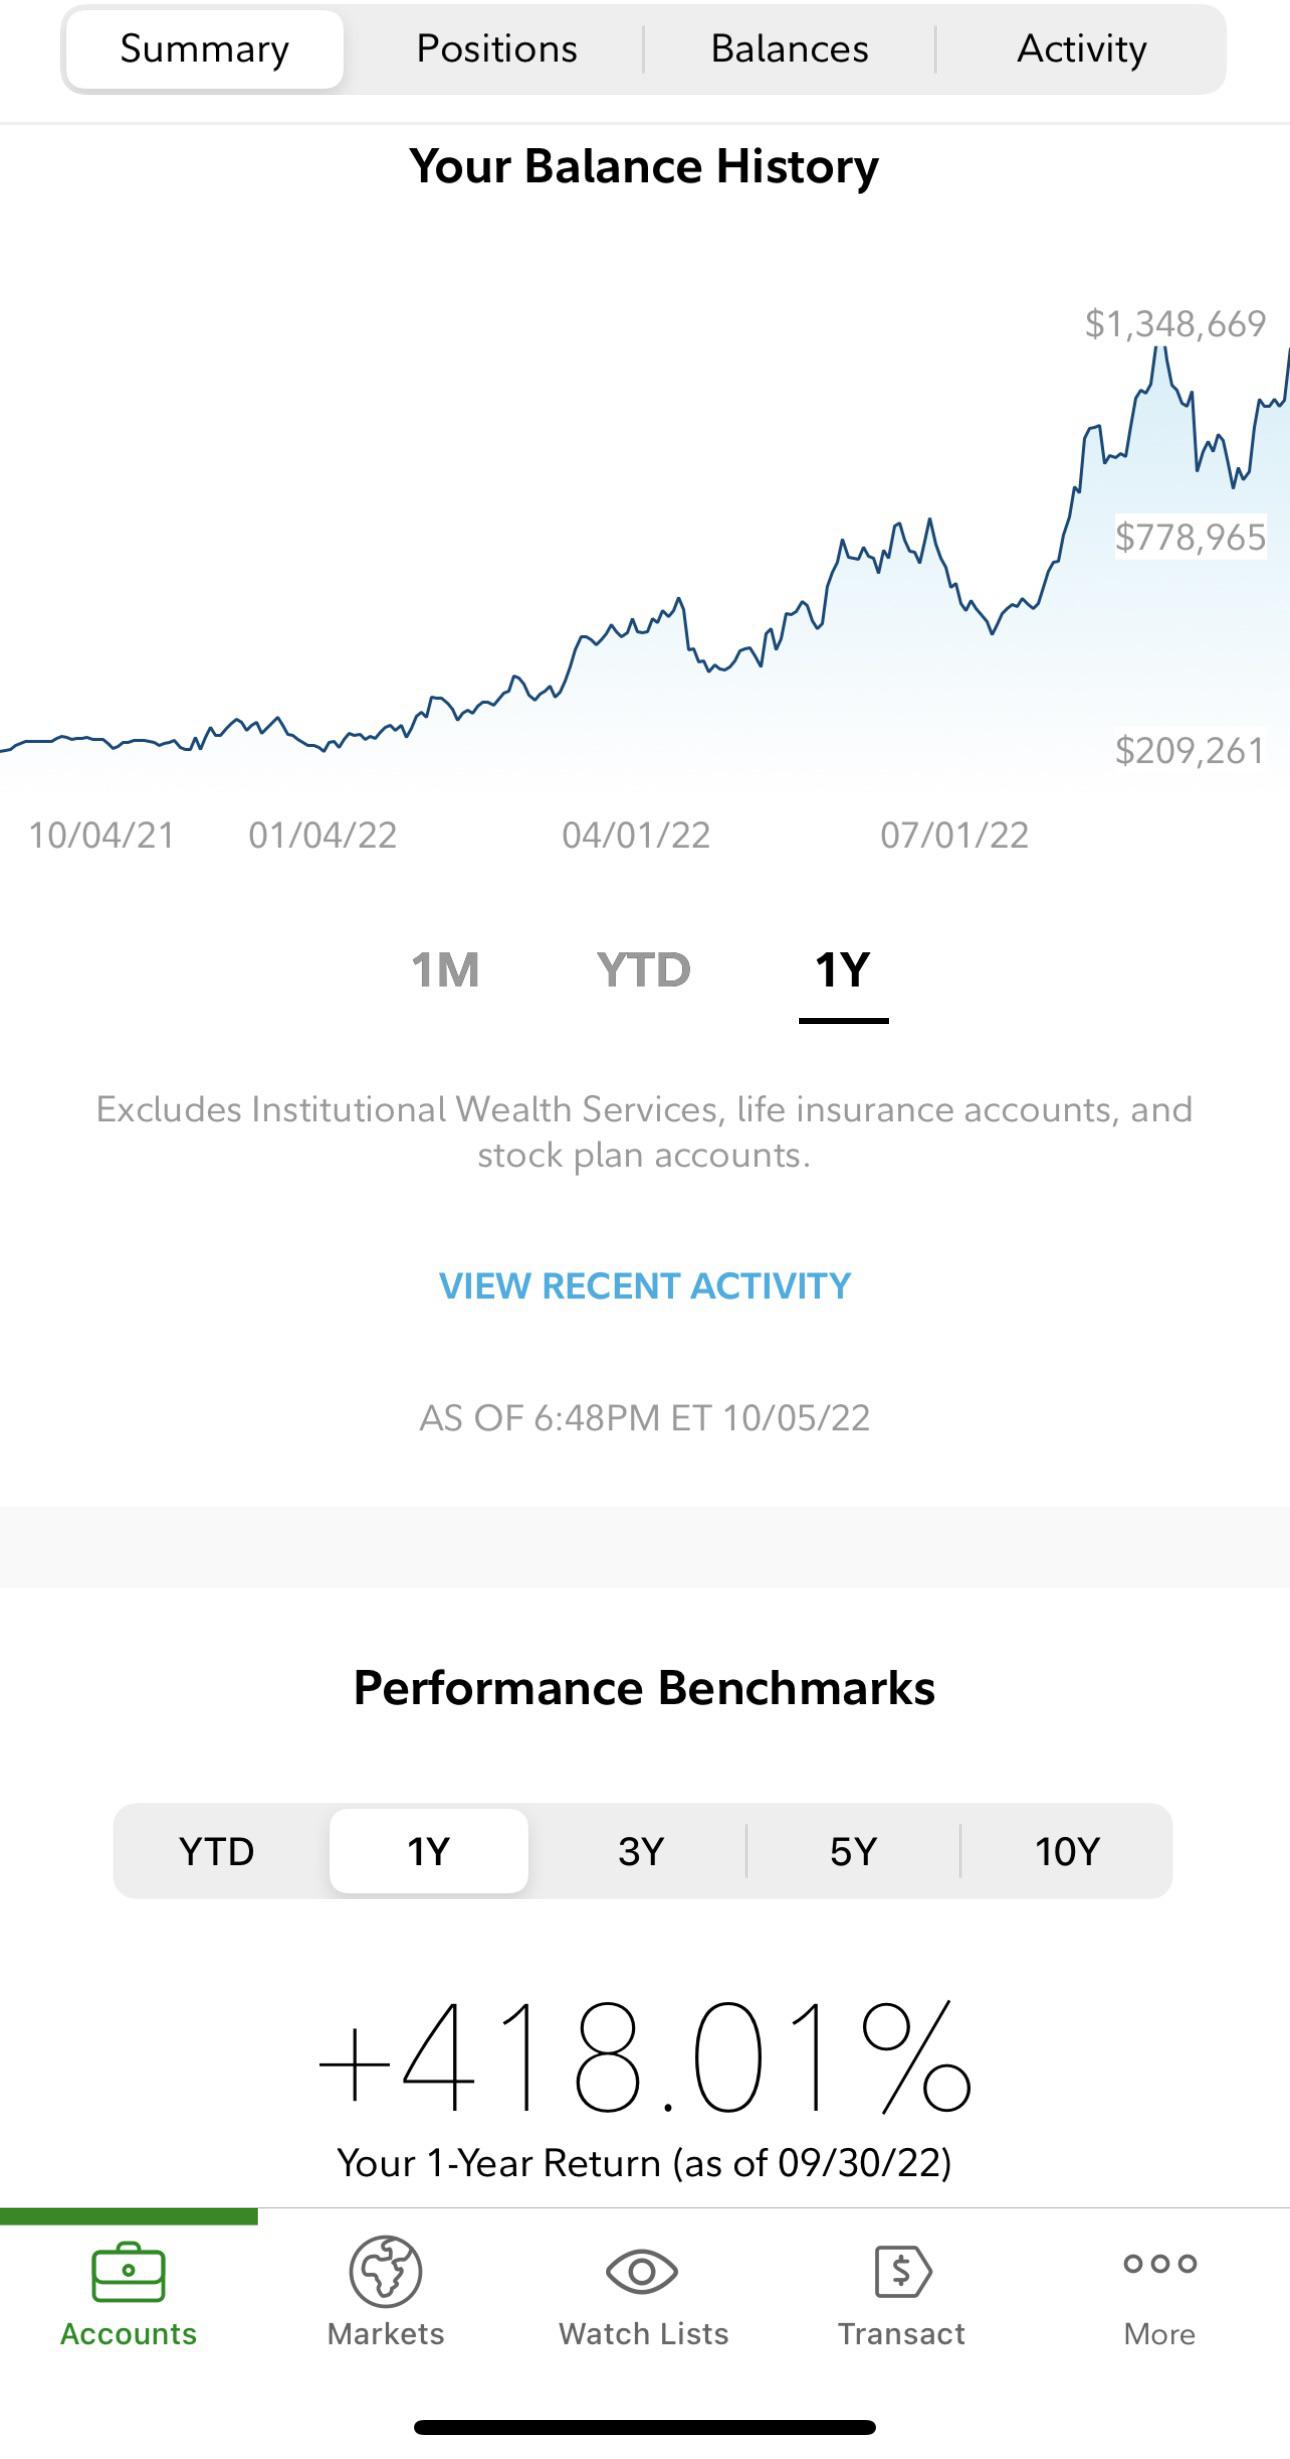This screenshot has width=1290, height=2459.
Task: Tap the Markets globe icon
Action: tap(385, 2272)
